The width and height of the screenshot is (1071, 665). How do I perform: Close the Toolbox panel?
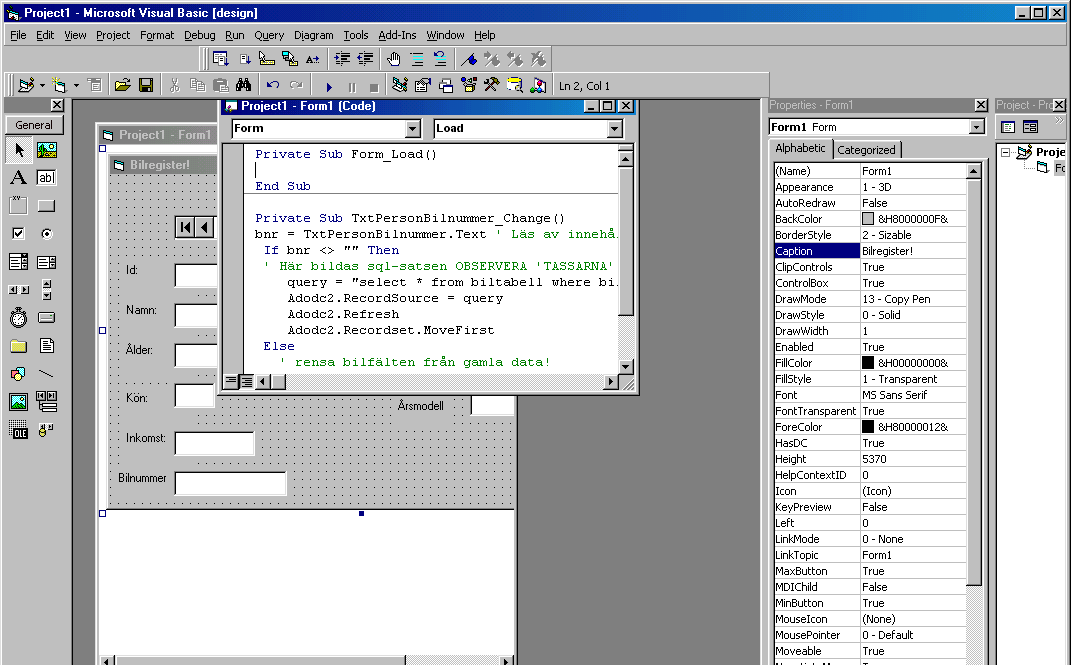(57, 105)
